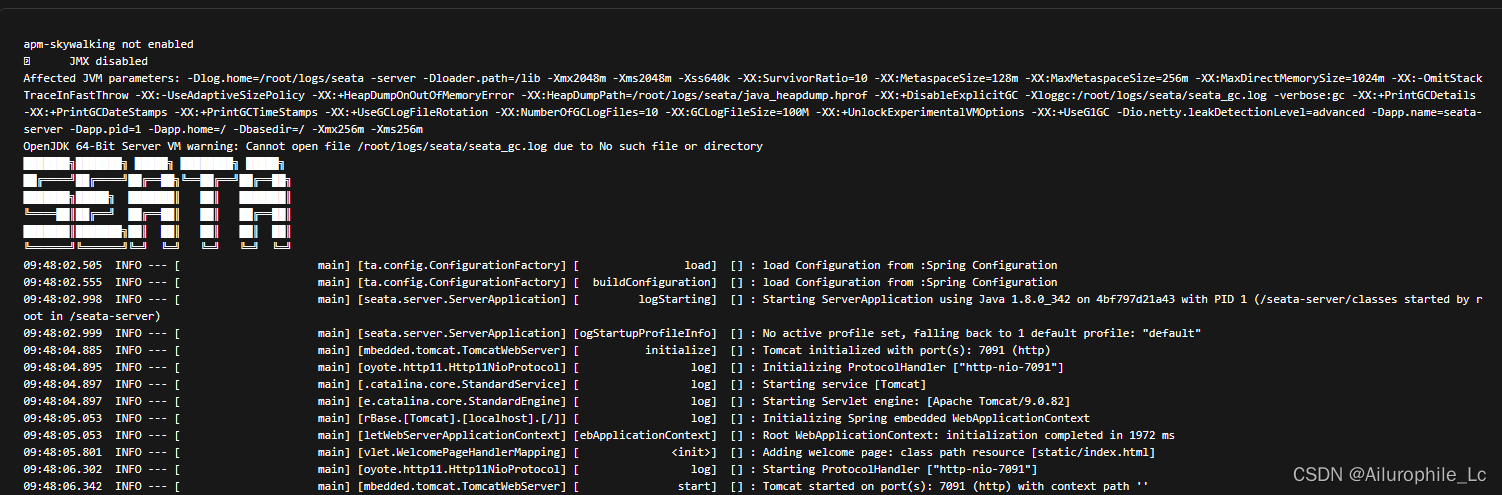1502x495 pixels.
Task: Click the 'oot in /seata-server)' wrapped line
Action: [x=92, y=316]
